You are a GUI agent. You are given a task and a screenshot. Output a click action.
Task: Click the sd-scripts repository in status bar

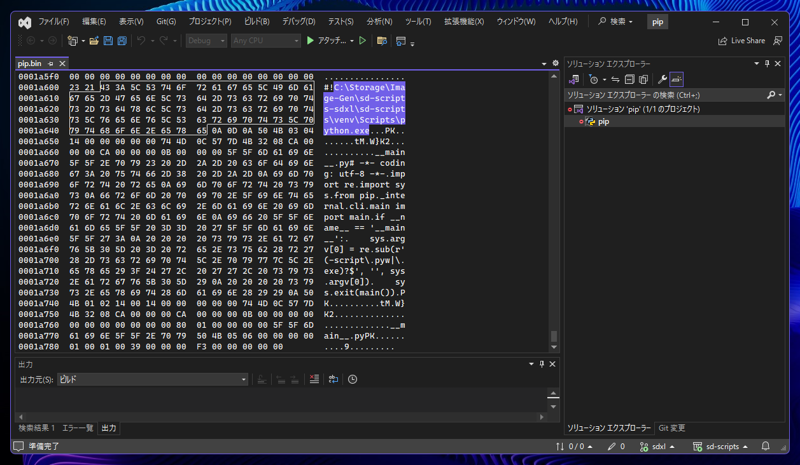[x=720, y=446]
